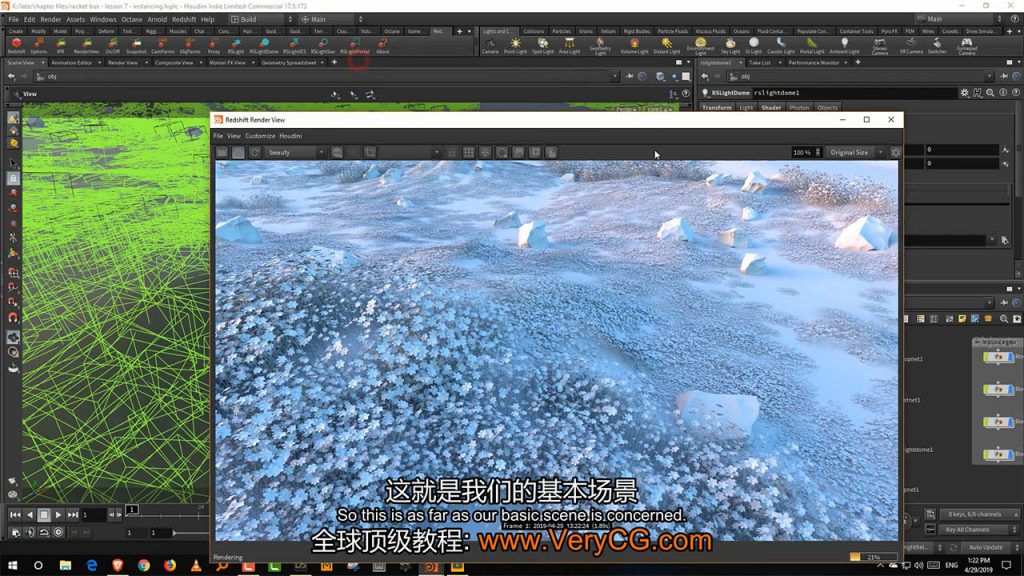1024x576 pixels.
Task: Open Chrome from the taskbar
Action: (x=144, y=566)
